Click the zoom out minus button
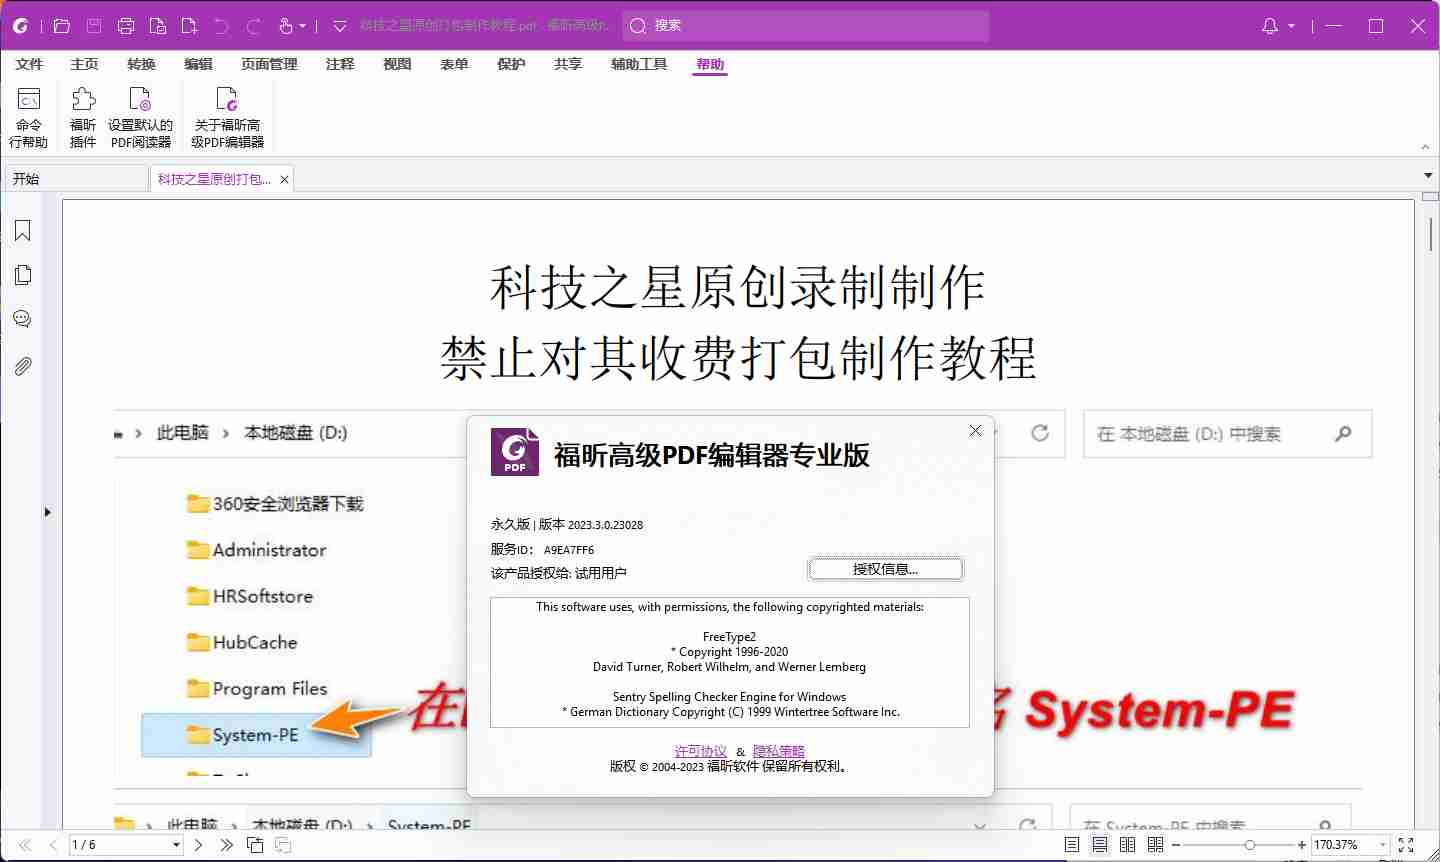The width and height of the screenshot is (1440, 862). click(x=1177, y=845)
